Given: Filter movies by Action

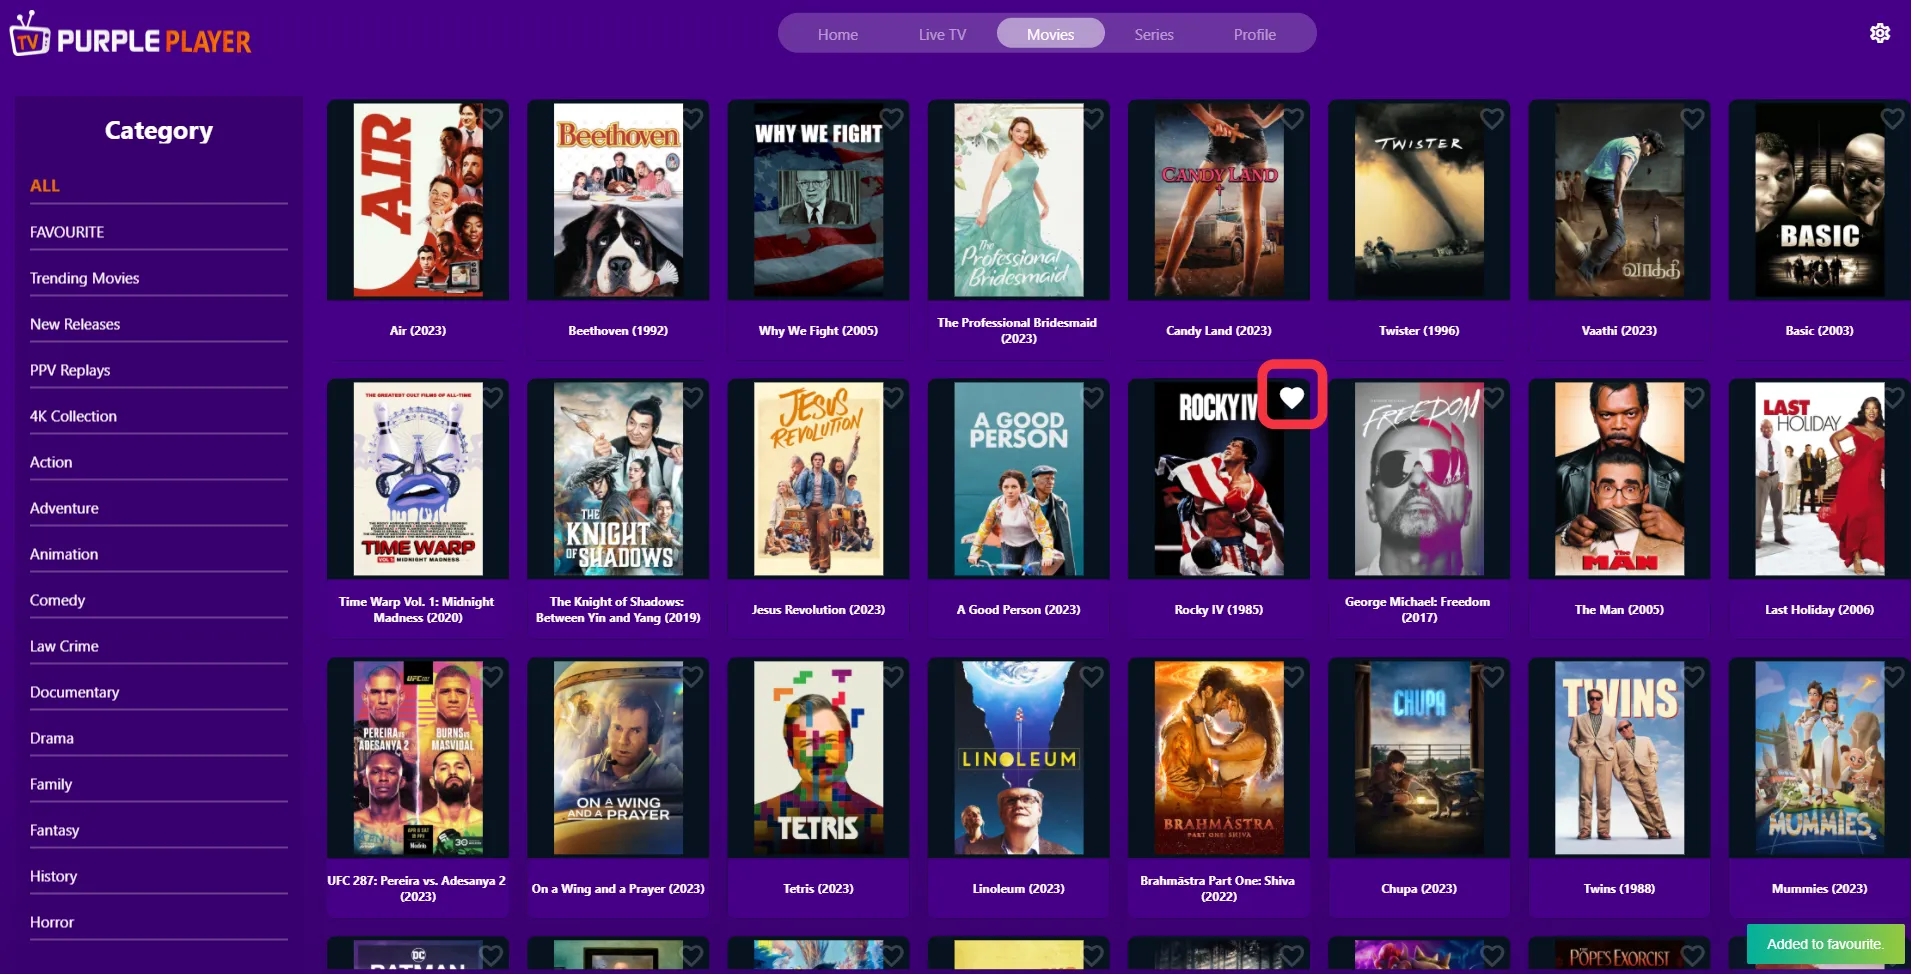Looking at the screenshot, I should pos(158,462).
